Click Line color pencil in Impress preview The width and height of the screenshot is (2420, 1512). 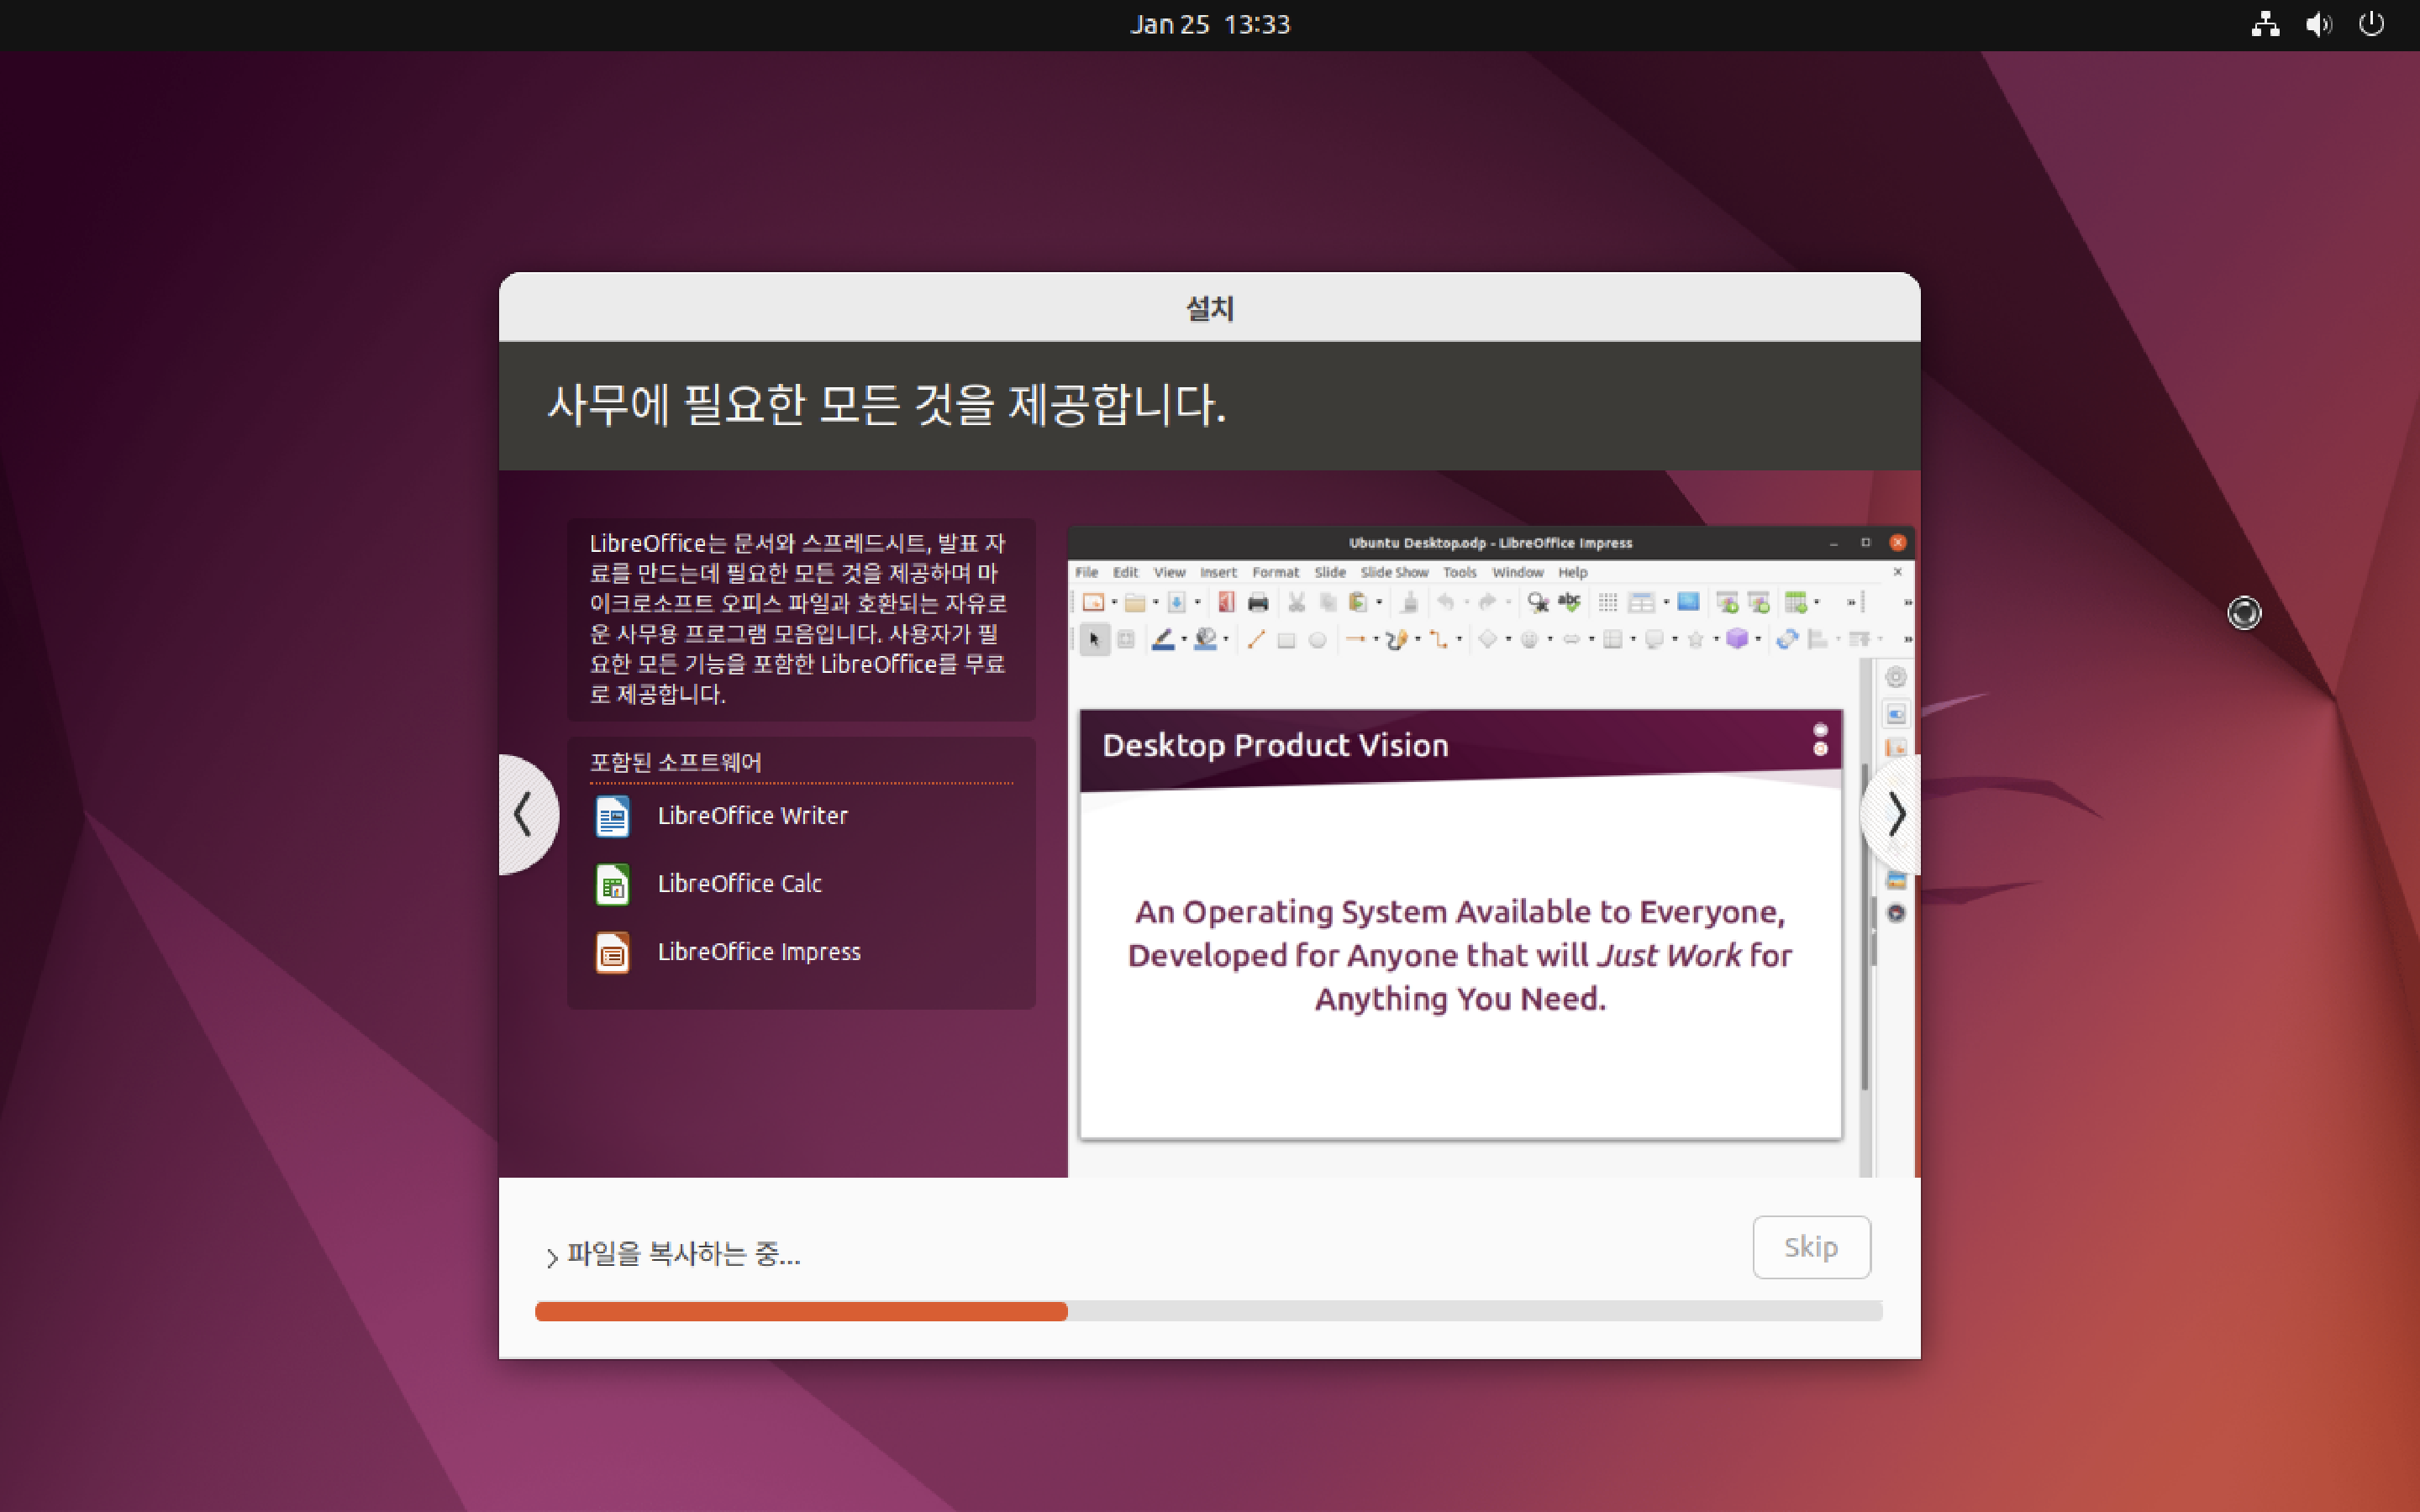tap(1163, 639)
